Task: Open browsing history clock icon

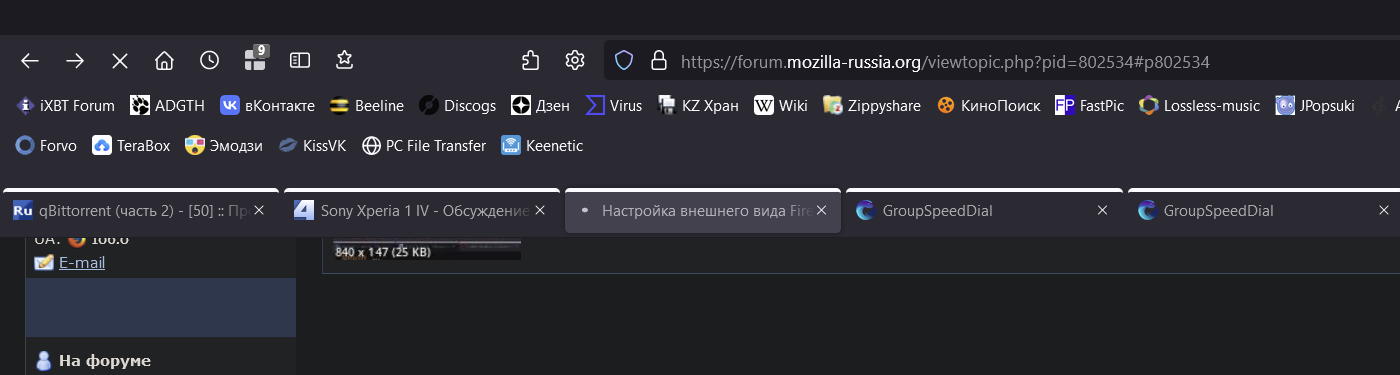Action: 210,61
